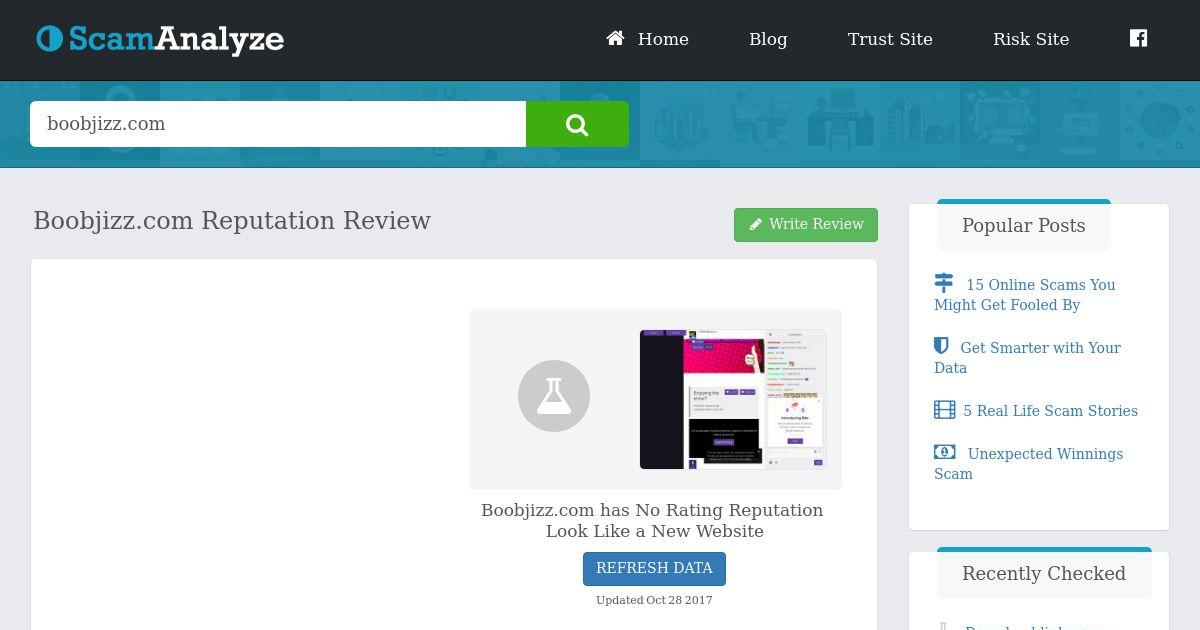Open the Blog menu item
This screenshot has height=630, width=1200.
(768, 39)
